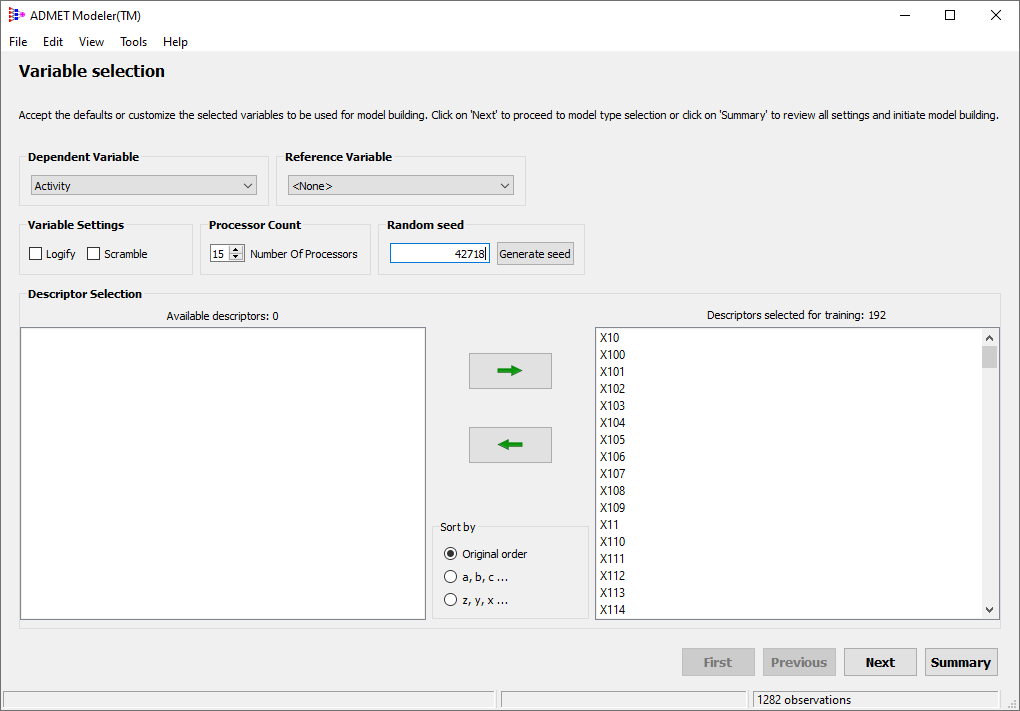Open the Edit menu

pyautogui.click(x=53, y=42)
